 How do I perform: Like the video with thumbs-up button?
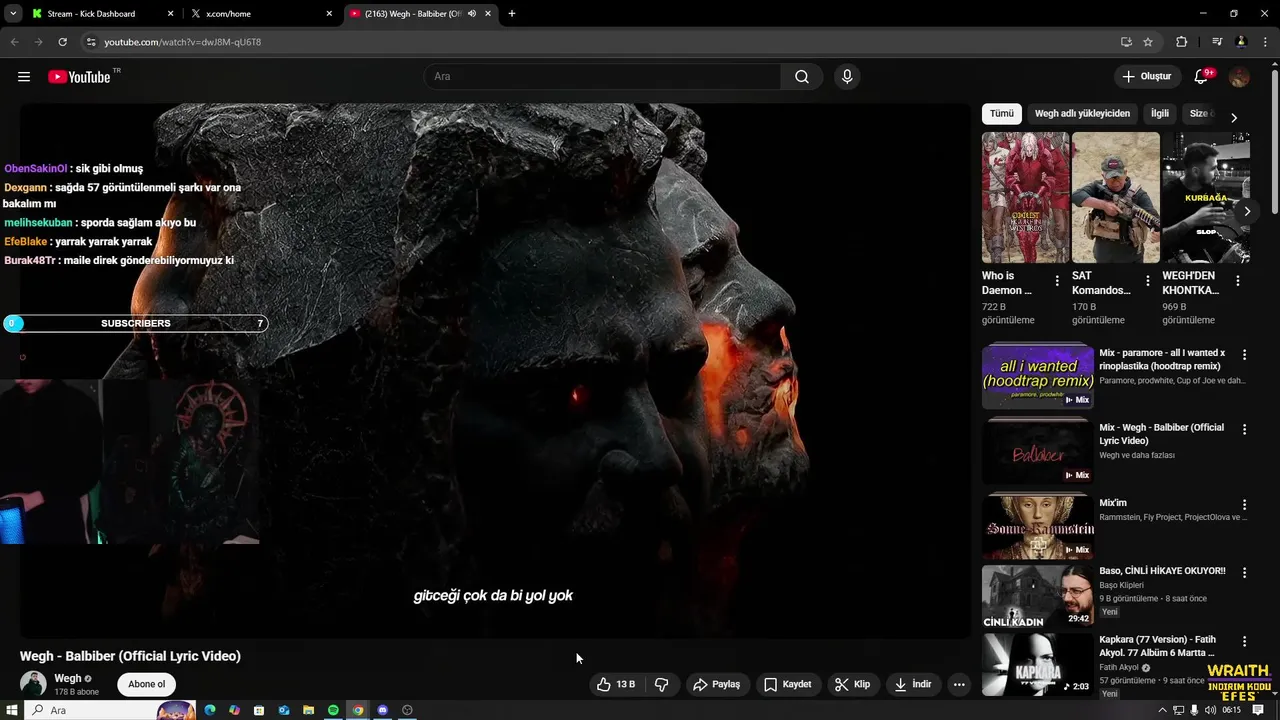616,685
